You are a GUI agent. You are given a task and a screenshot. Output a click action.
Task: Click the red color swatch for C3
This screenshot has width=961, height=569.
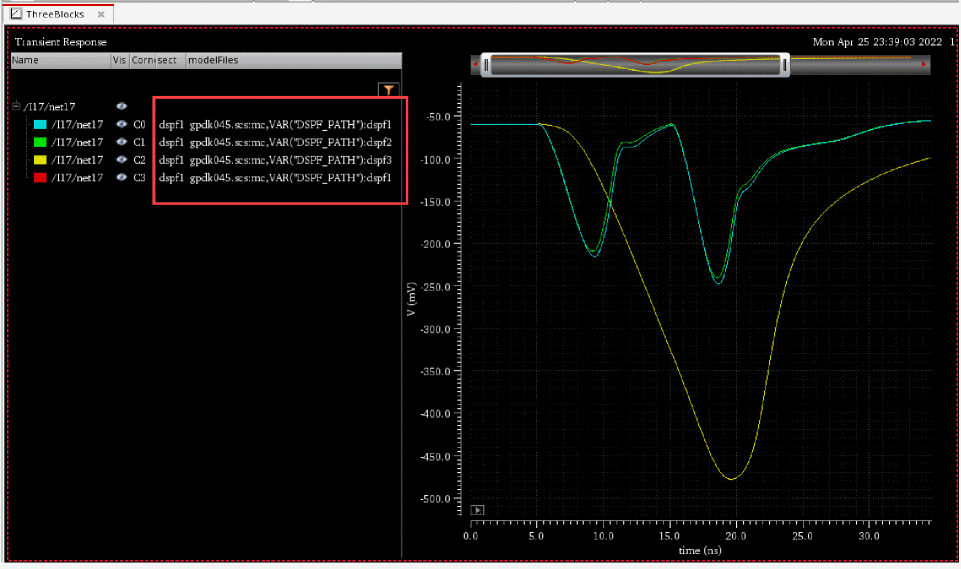pos(40,177)
